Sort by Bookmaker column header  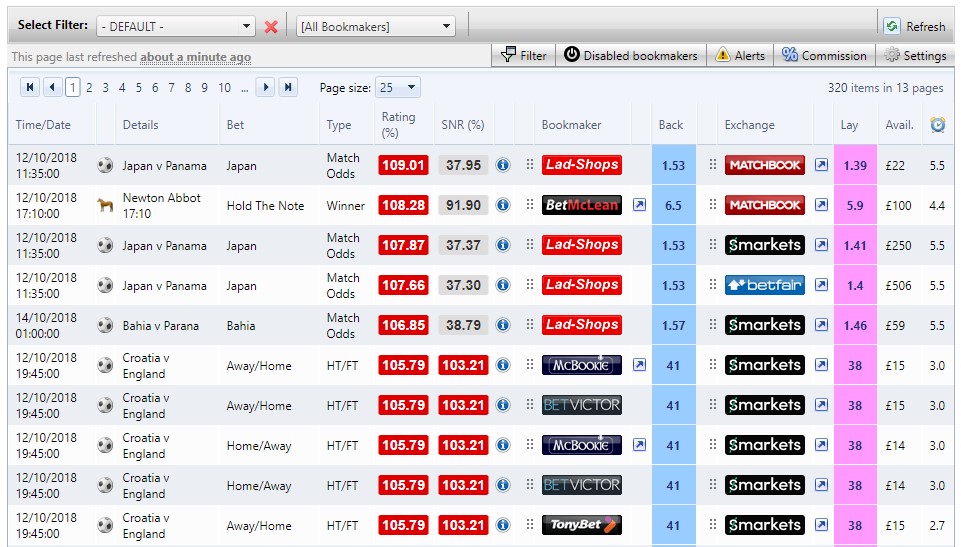point(571,125)
